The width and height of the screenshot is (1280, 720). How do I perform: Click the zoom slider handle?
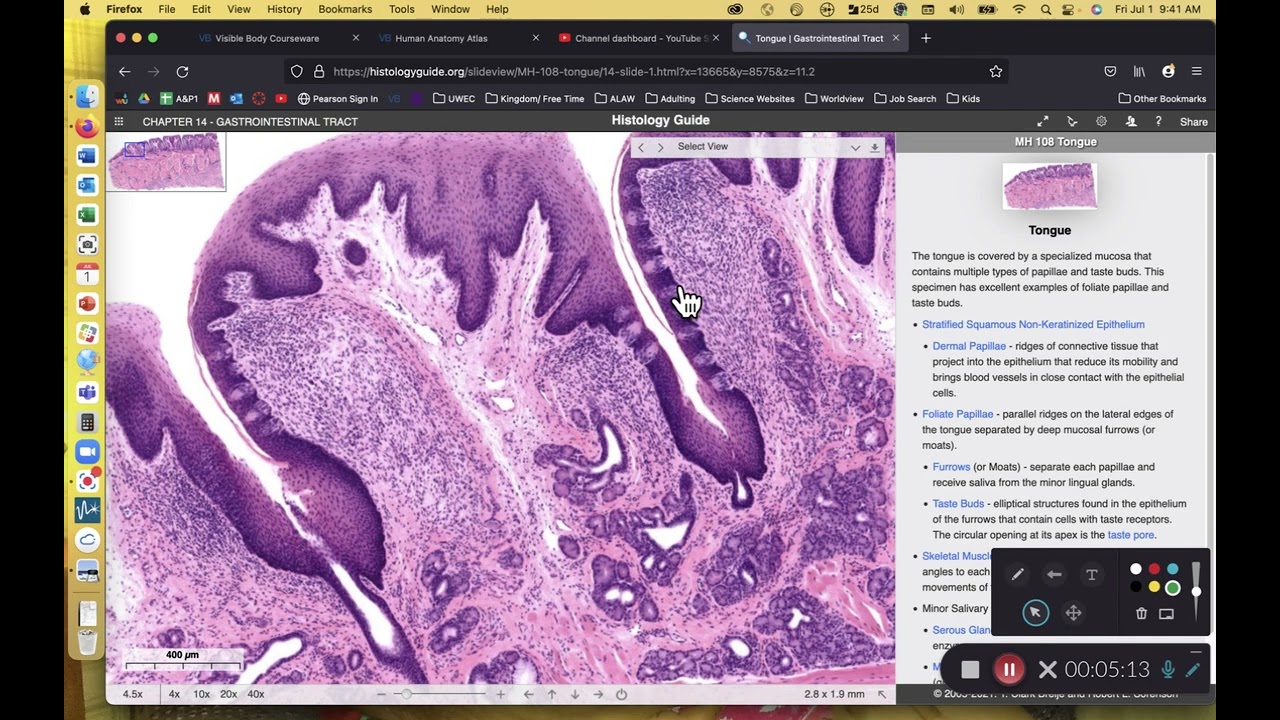[405, 694]
